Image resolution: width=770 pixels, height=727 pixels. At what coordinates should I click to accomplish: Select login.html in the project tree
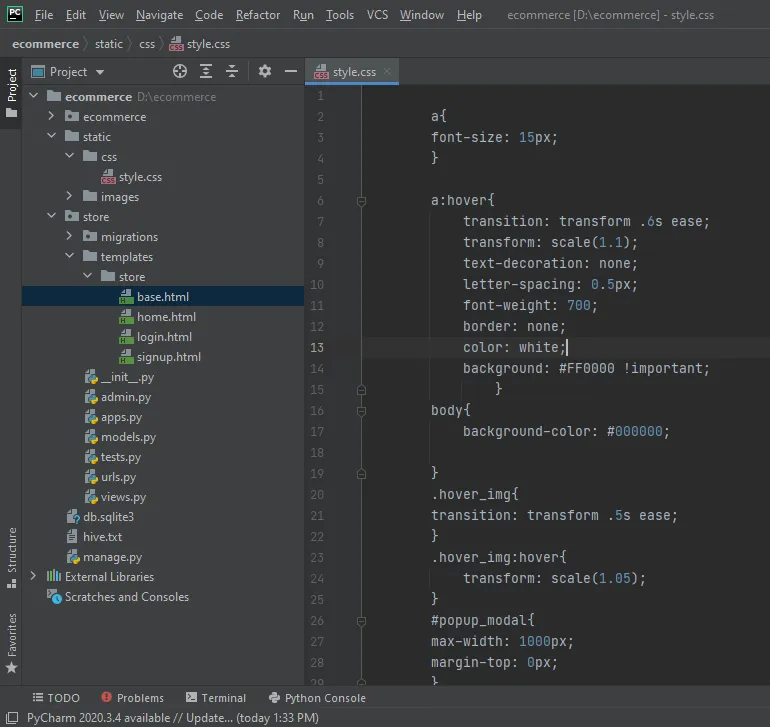click(x=164, y=337)
